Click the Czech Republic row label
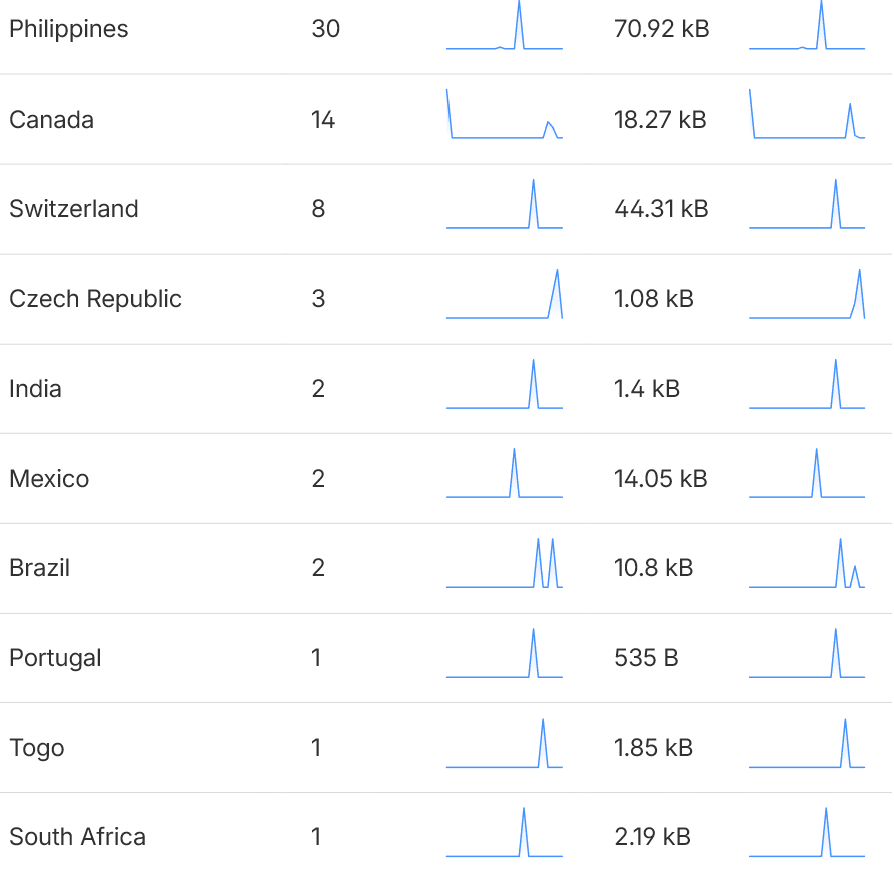This screenshot has width=894, height=872. tap(95, 299)
